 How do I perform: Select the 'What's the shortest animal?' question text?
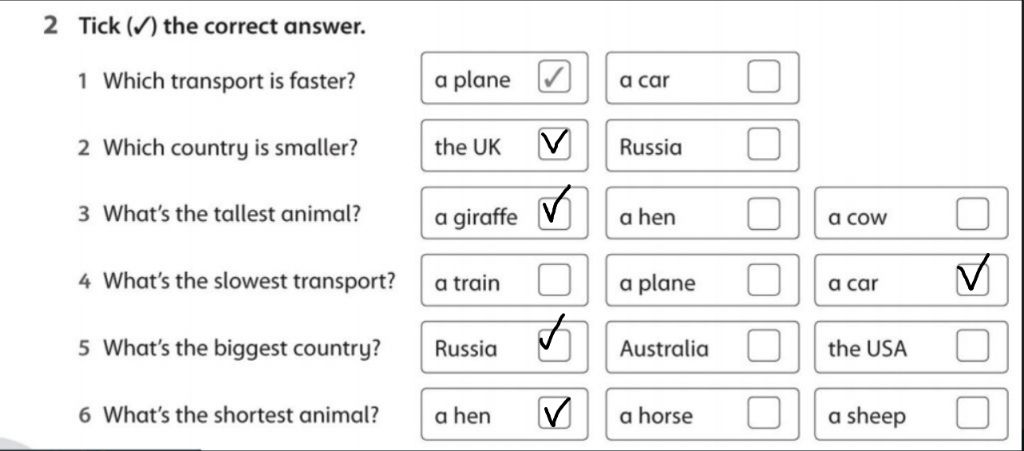(x=241, y=414)
